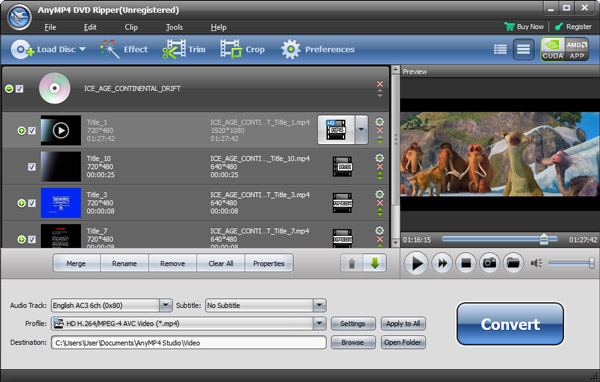Open the Crop tool
This screenshot has width=600, height=382.
242,49
